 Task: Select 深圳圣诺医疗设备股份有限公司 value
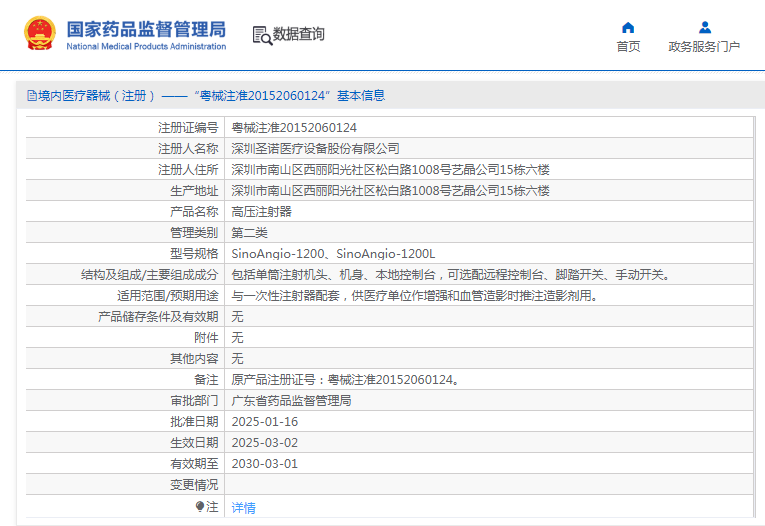point(315,149)
